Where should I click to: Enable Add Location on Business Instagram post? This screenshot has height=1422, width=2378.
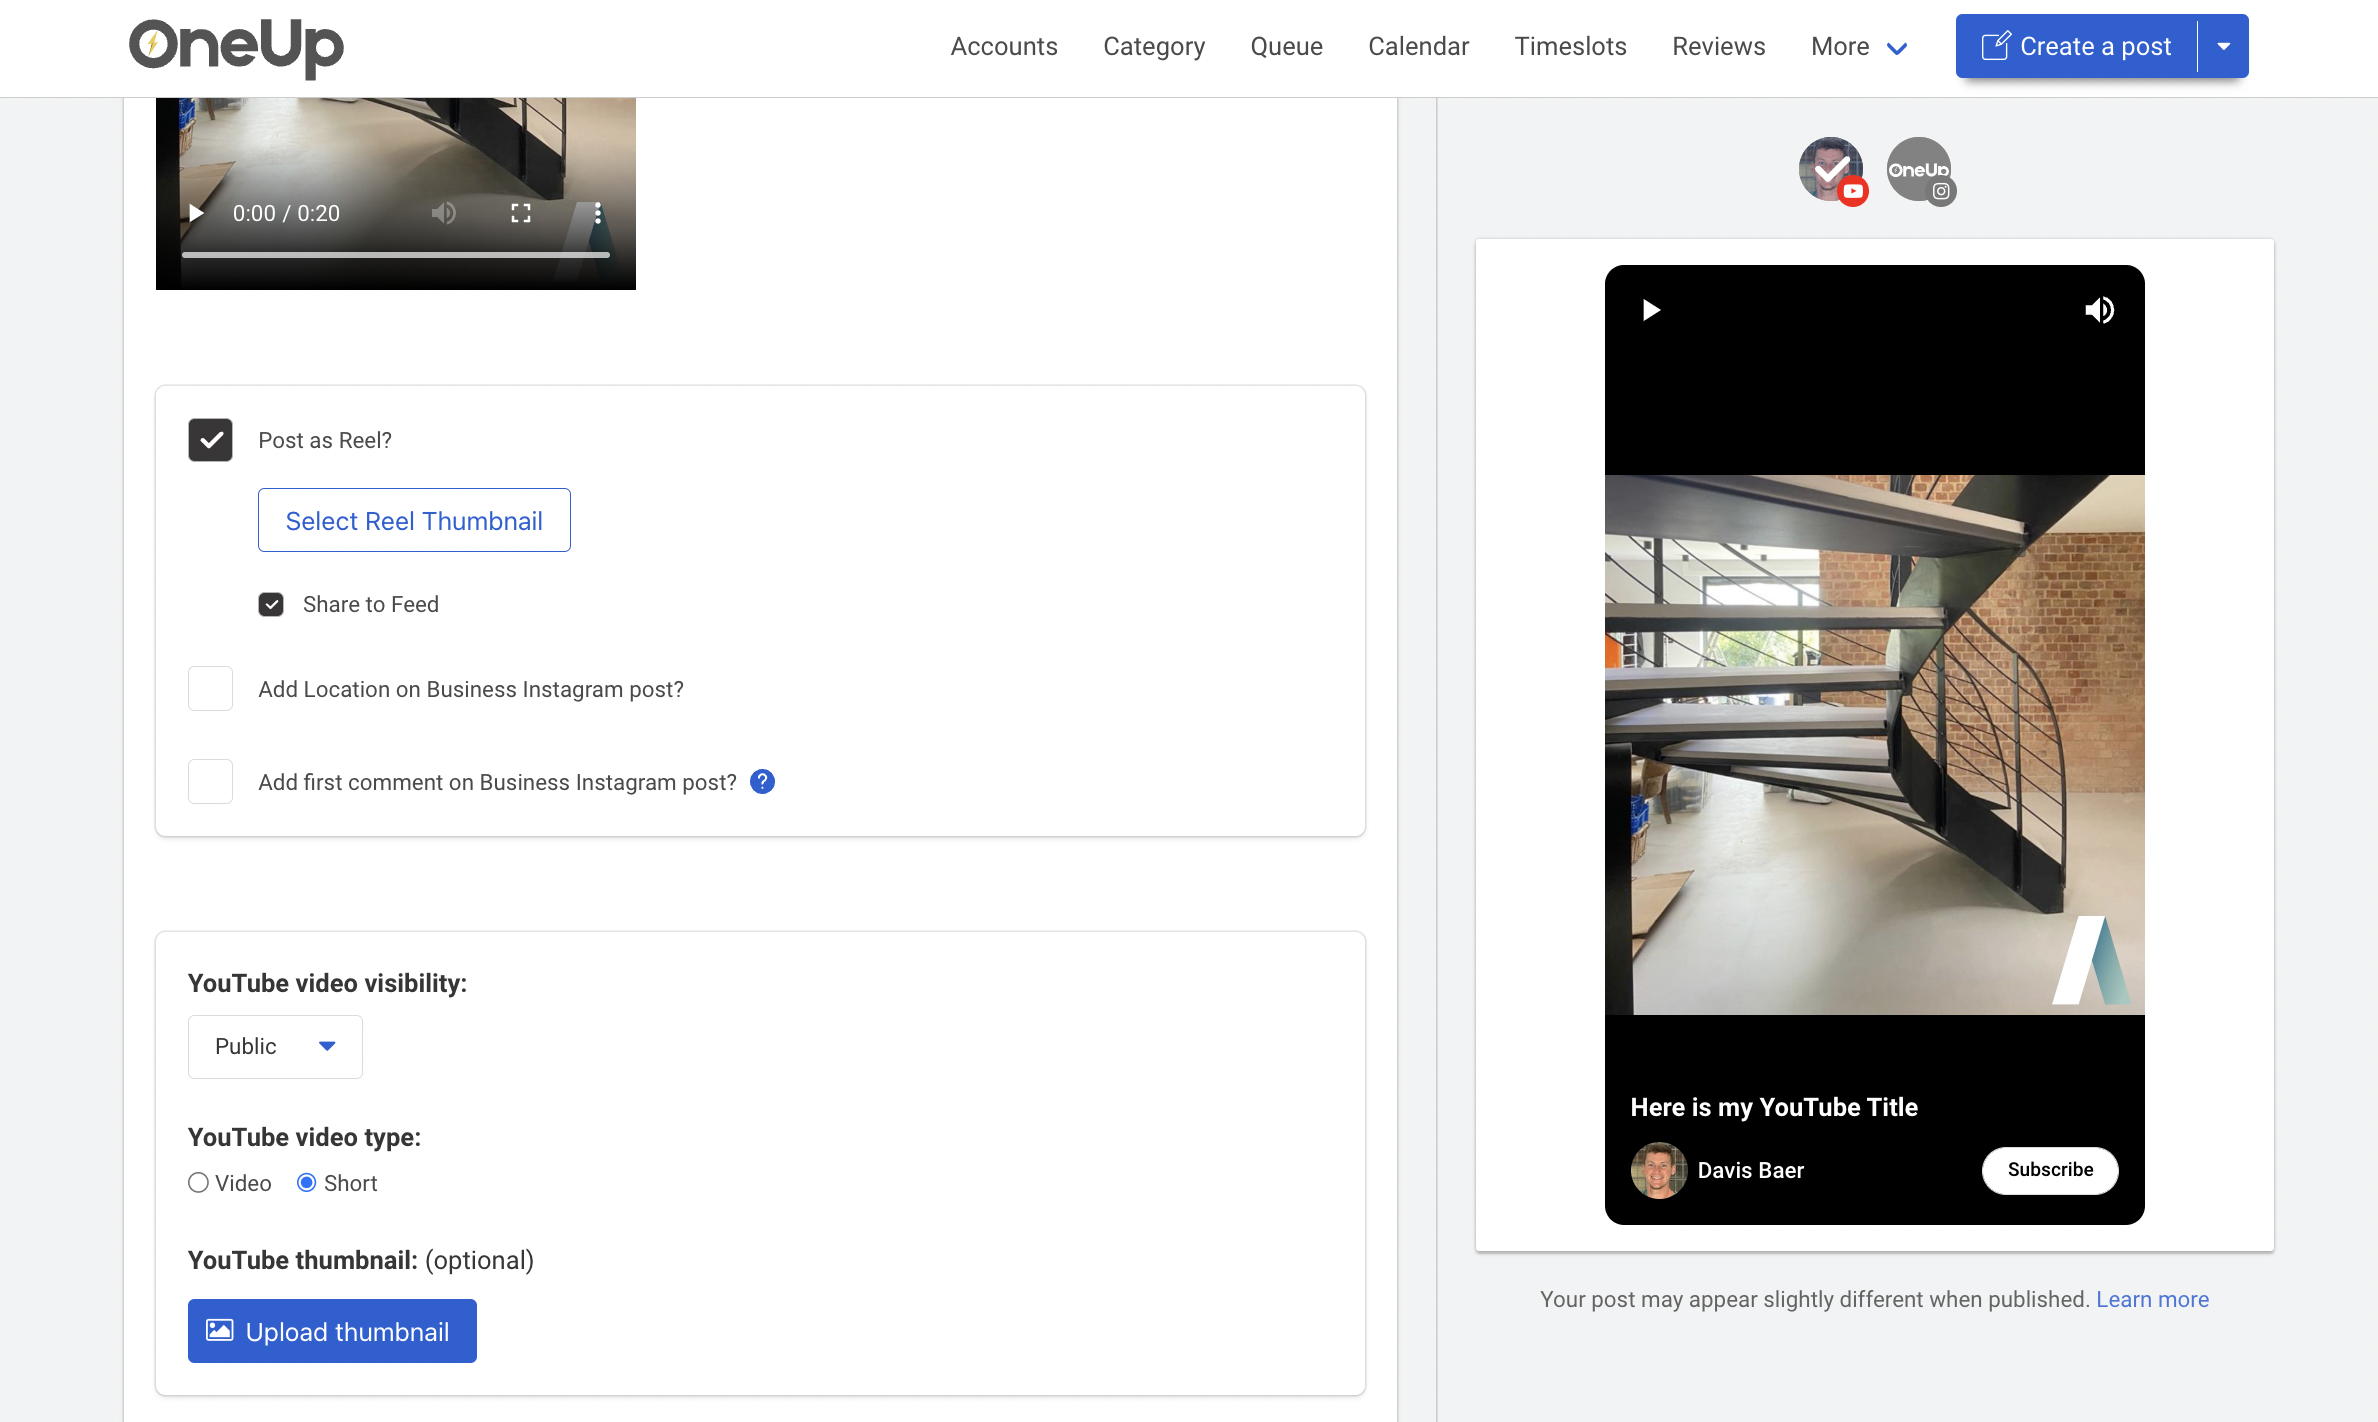[210, 689]
